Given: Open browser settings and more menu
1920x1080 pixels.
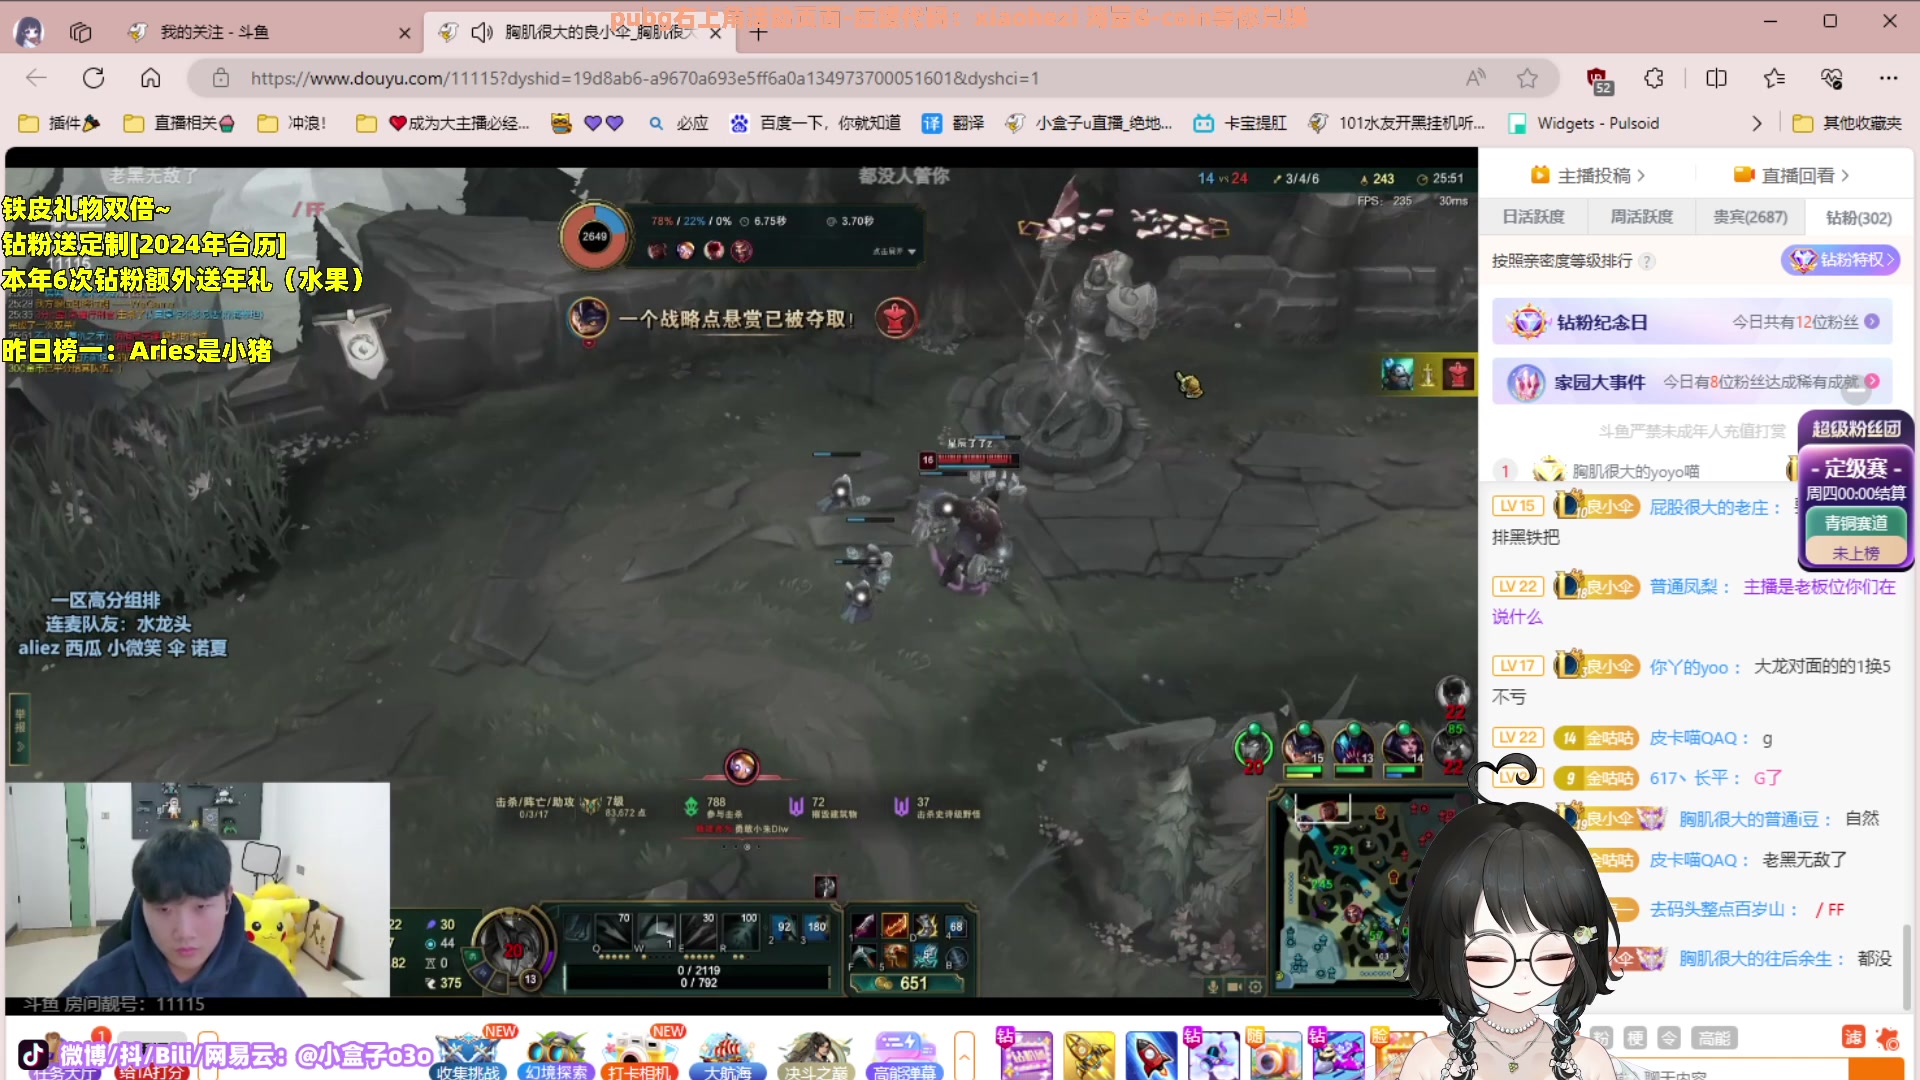Looking at the screenshot, I should point(1887,78).
